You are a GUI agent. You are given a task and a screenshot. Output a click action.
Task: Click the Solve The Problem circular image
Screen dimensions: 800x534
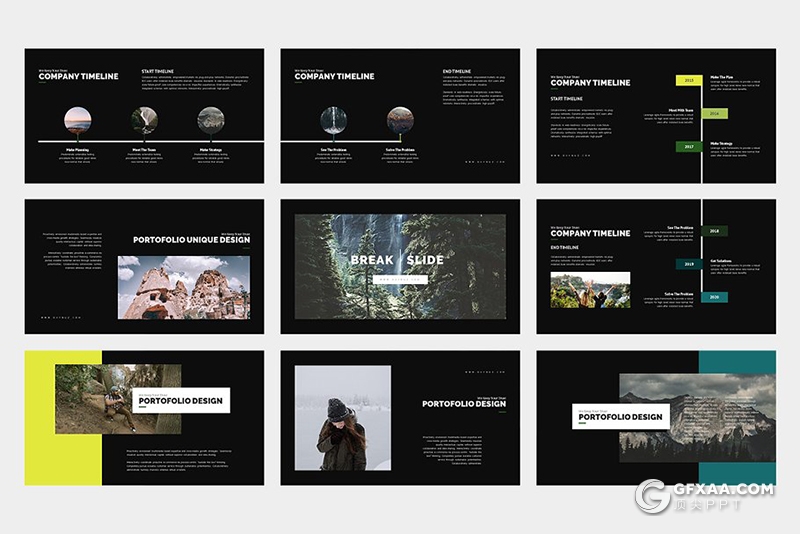click(400, 121)
